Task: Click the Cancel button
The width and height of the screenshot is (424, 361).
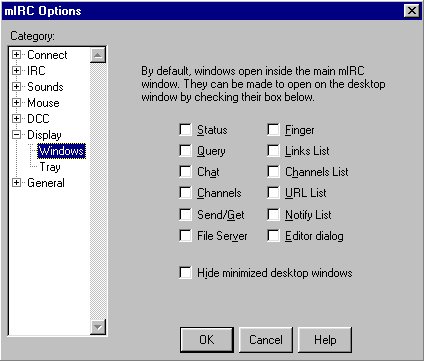Action: (x=266, y=340)
